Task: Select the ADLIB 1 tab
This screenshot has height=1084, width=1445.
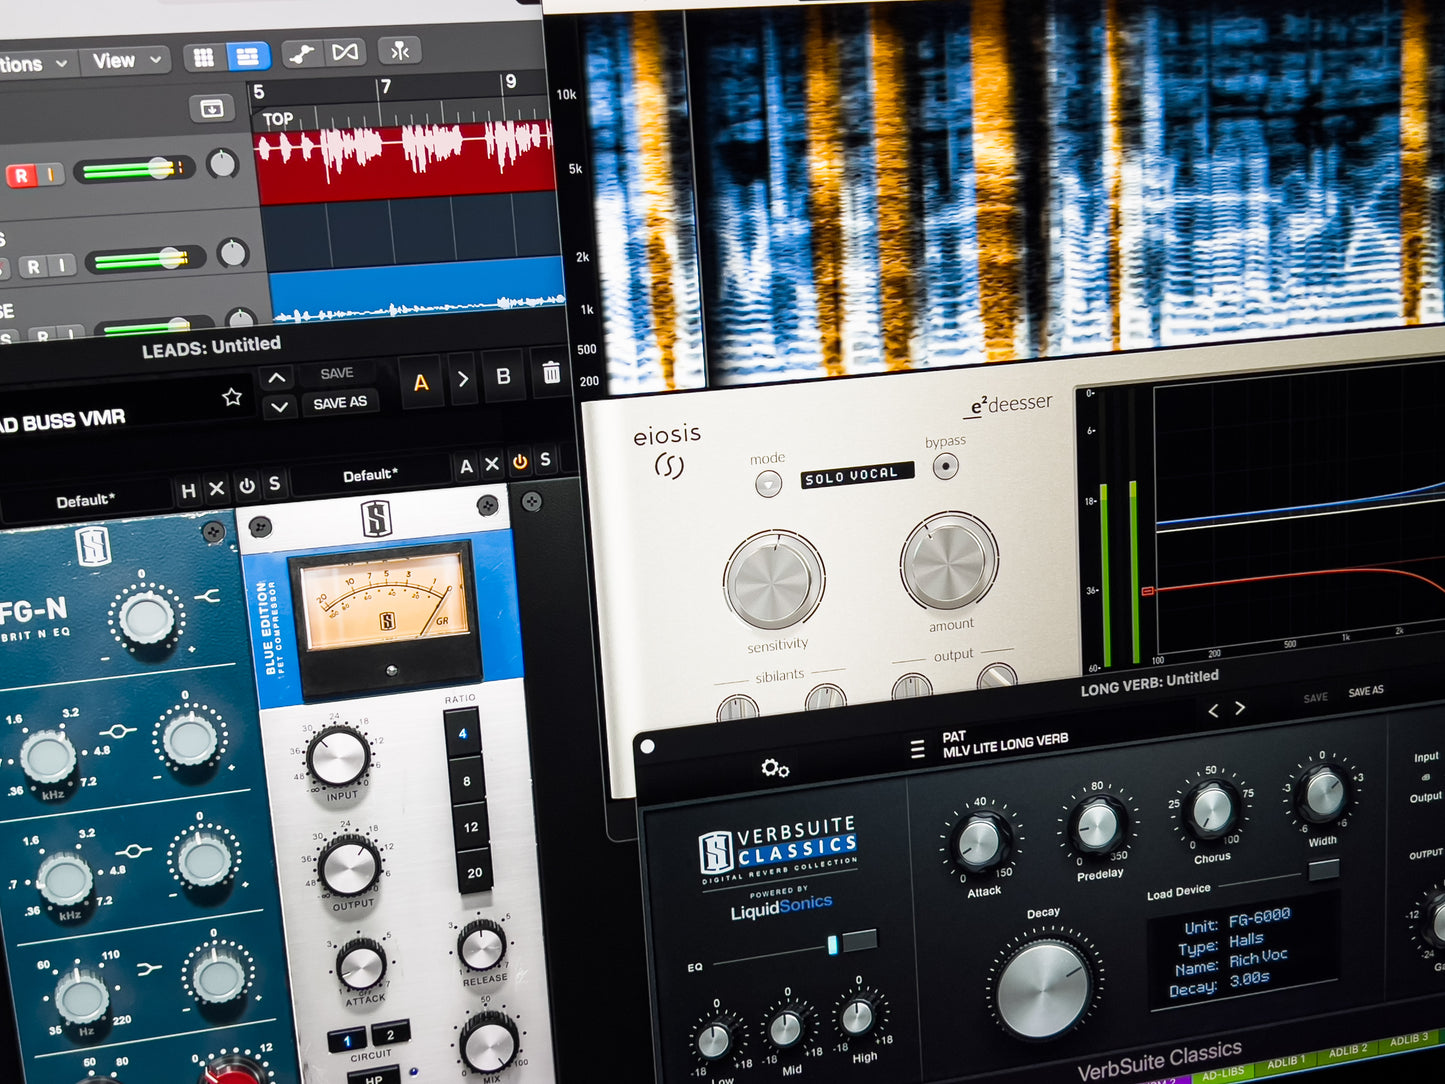Action: click(1286, 1061)
